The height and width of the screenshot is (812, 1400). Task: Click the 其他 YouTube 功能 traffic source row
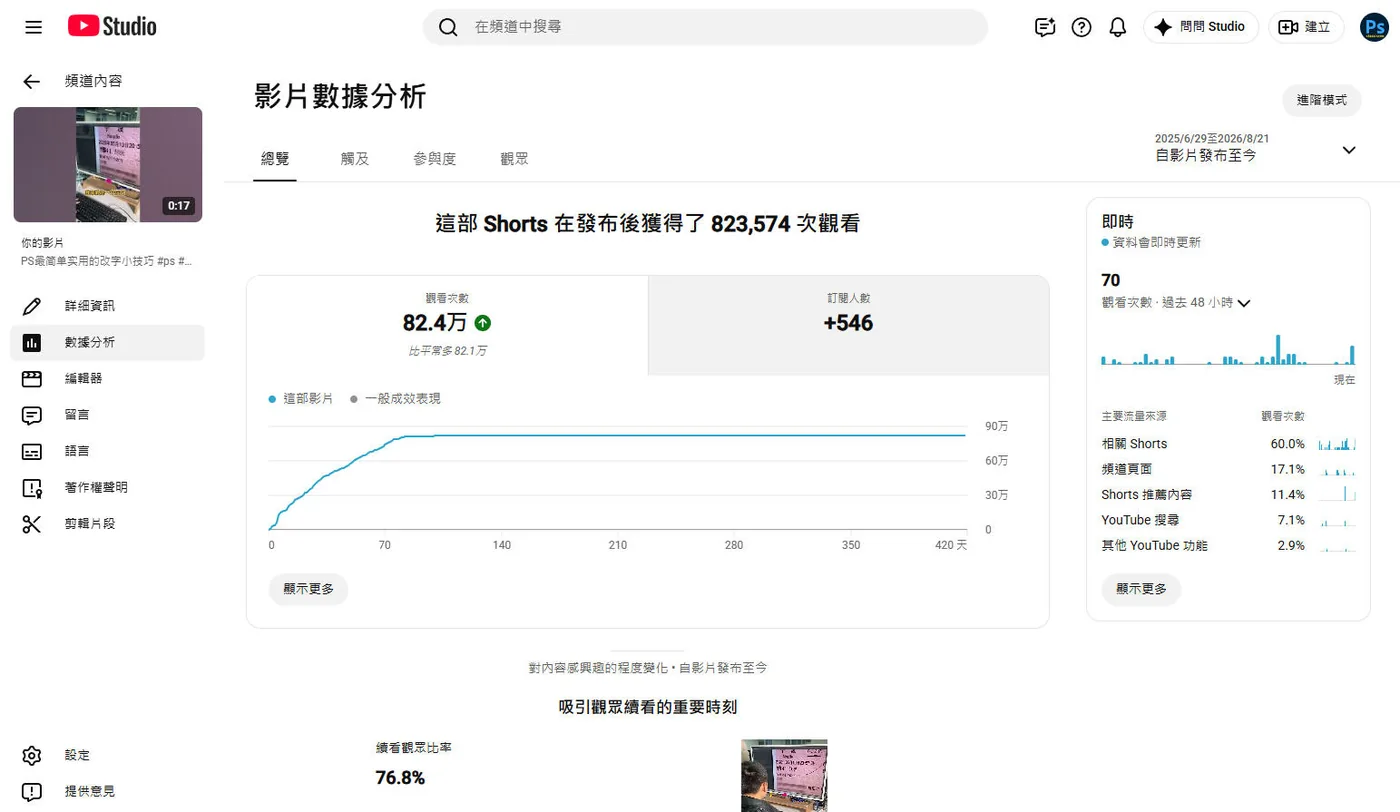(1228, 546)
